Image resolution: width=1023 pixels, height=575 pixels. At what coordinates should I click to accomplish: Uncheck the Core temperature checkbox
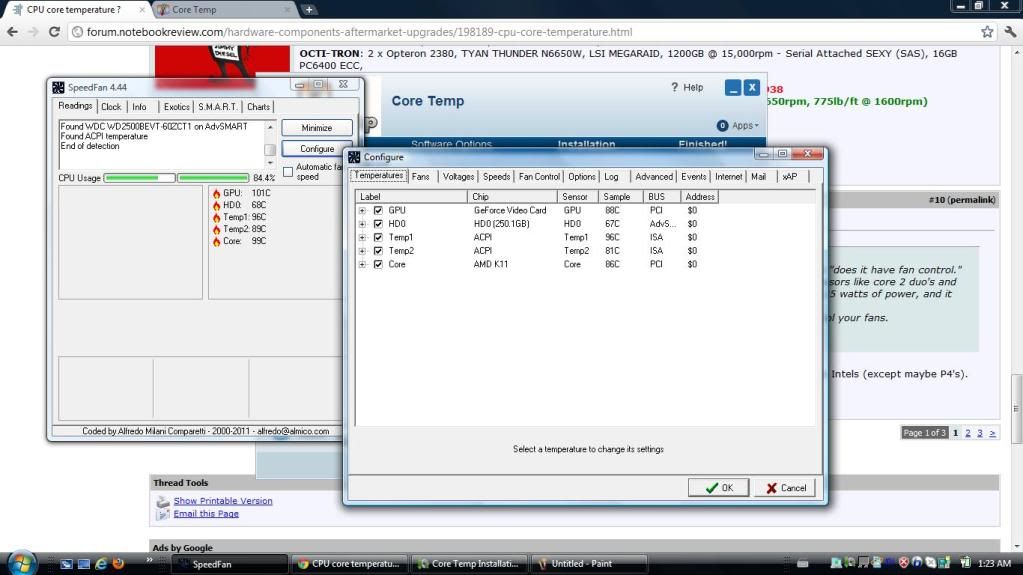[x=378, y=264]
